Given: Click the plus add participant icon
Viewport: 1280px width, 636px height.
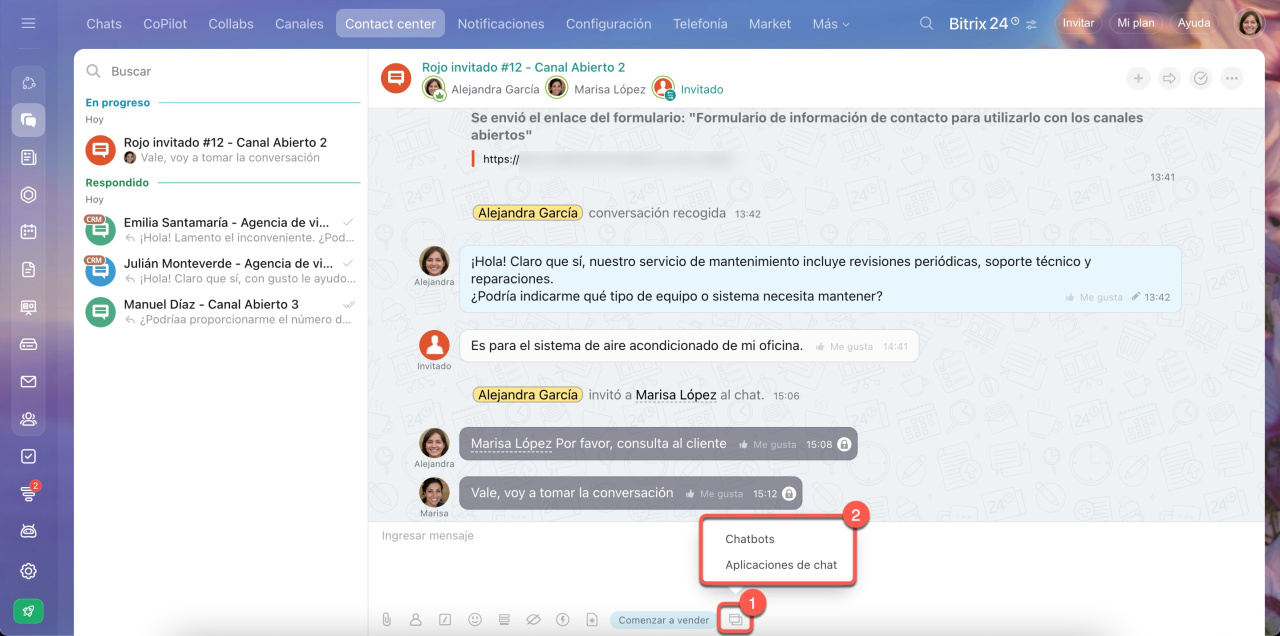Looking at the screenshot, I should [x=1138, y=78].
